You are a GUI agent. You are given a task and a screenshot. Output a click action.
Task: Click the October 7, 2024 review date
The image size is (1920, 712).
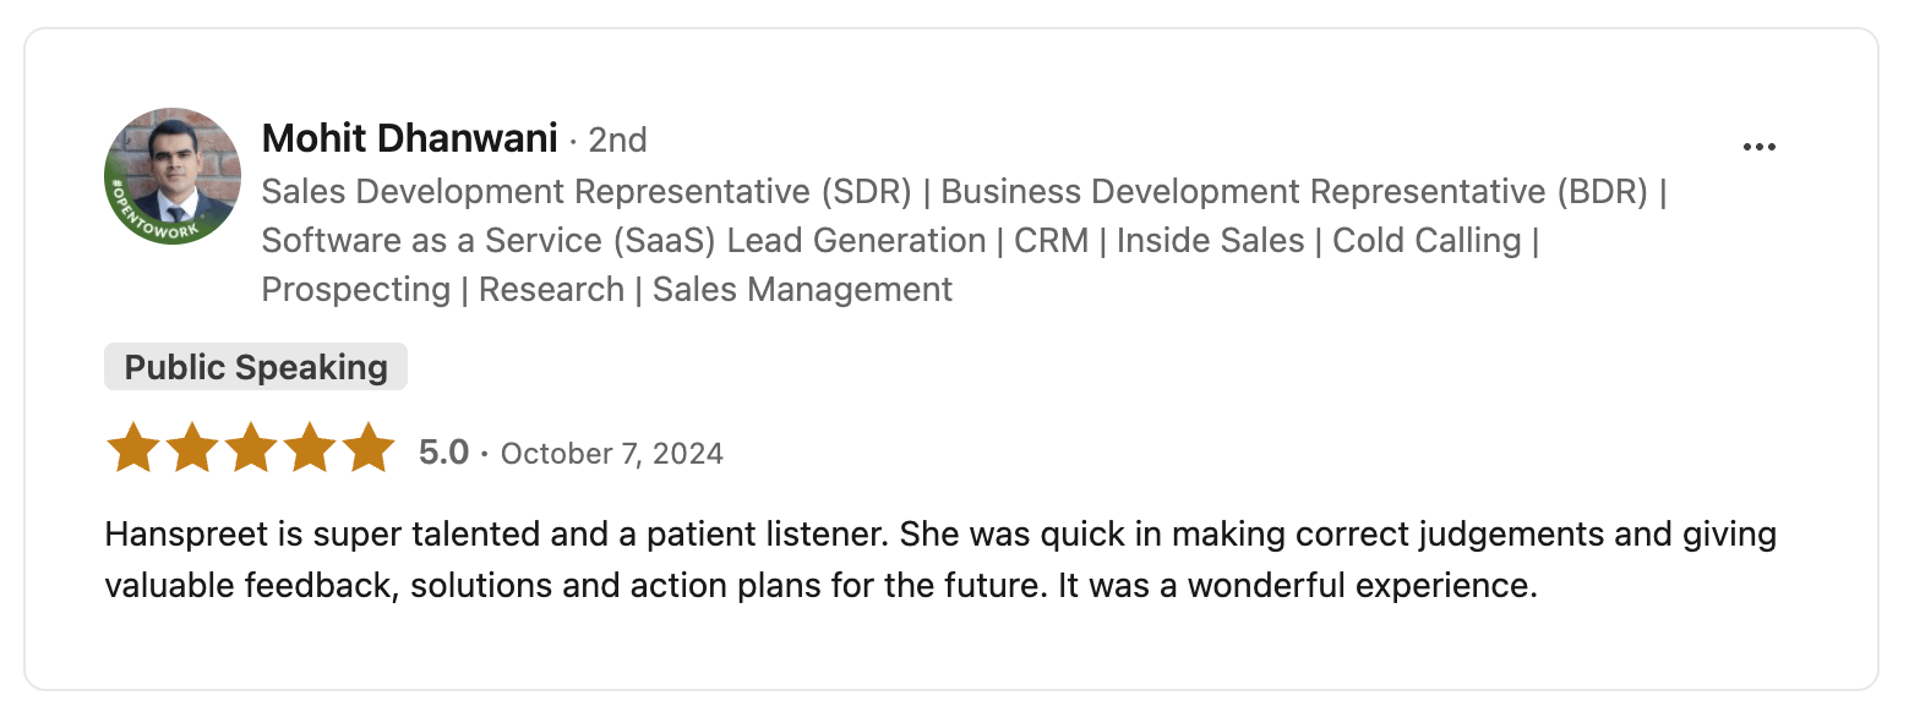[x=611, y=454]
